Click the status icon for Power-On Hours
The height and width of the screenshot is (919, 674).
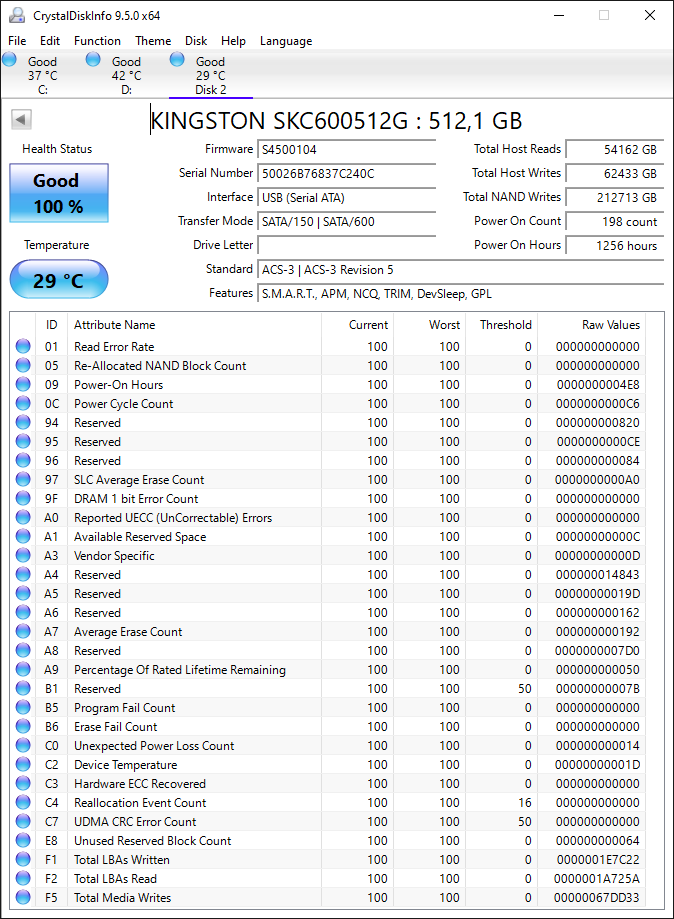[x=23, y=384]
